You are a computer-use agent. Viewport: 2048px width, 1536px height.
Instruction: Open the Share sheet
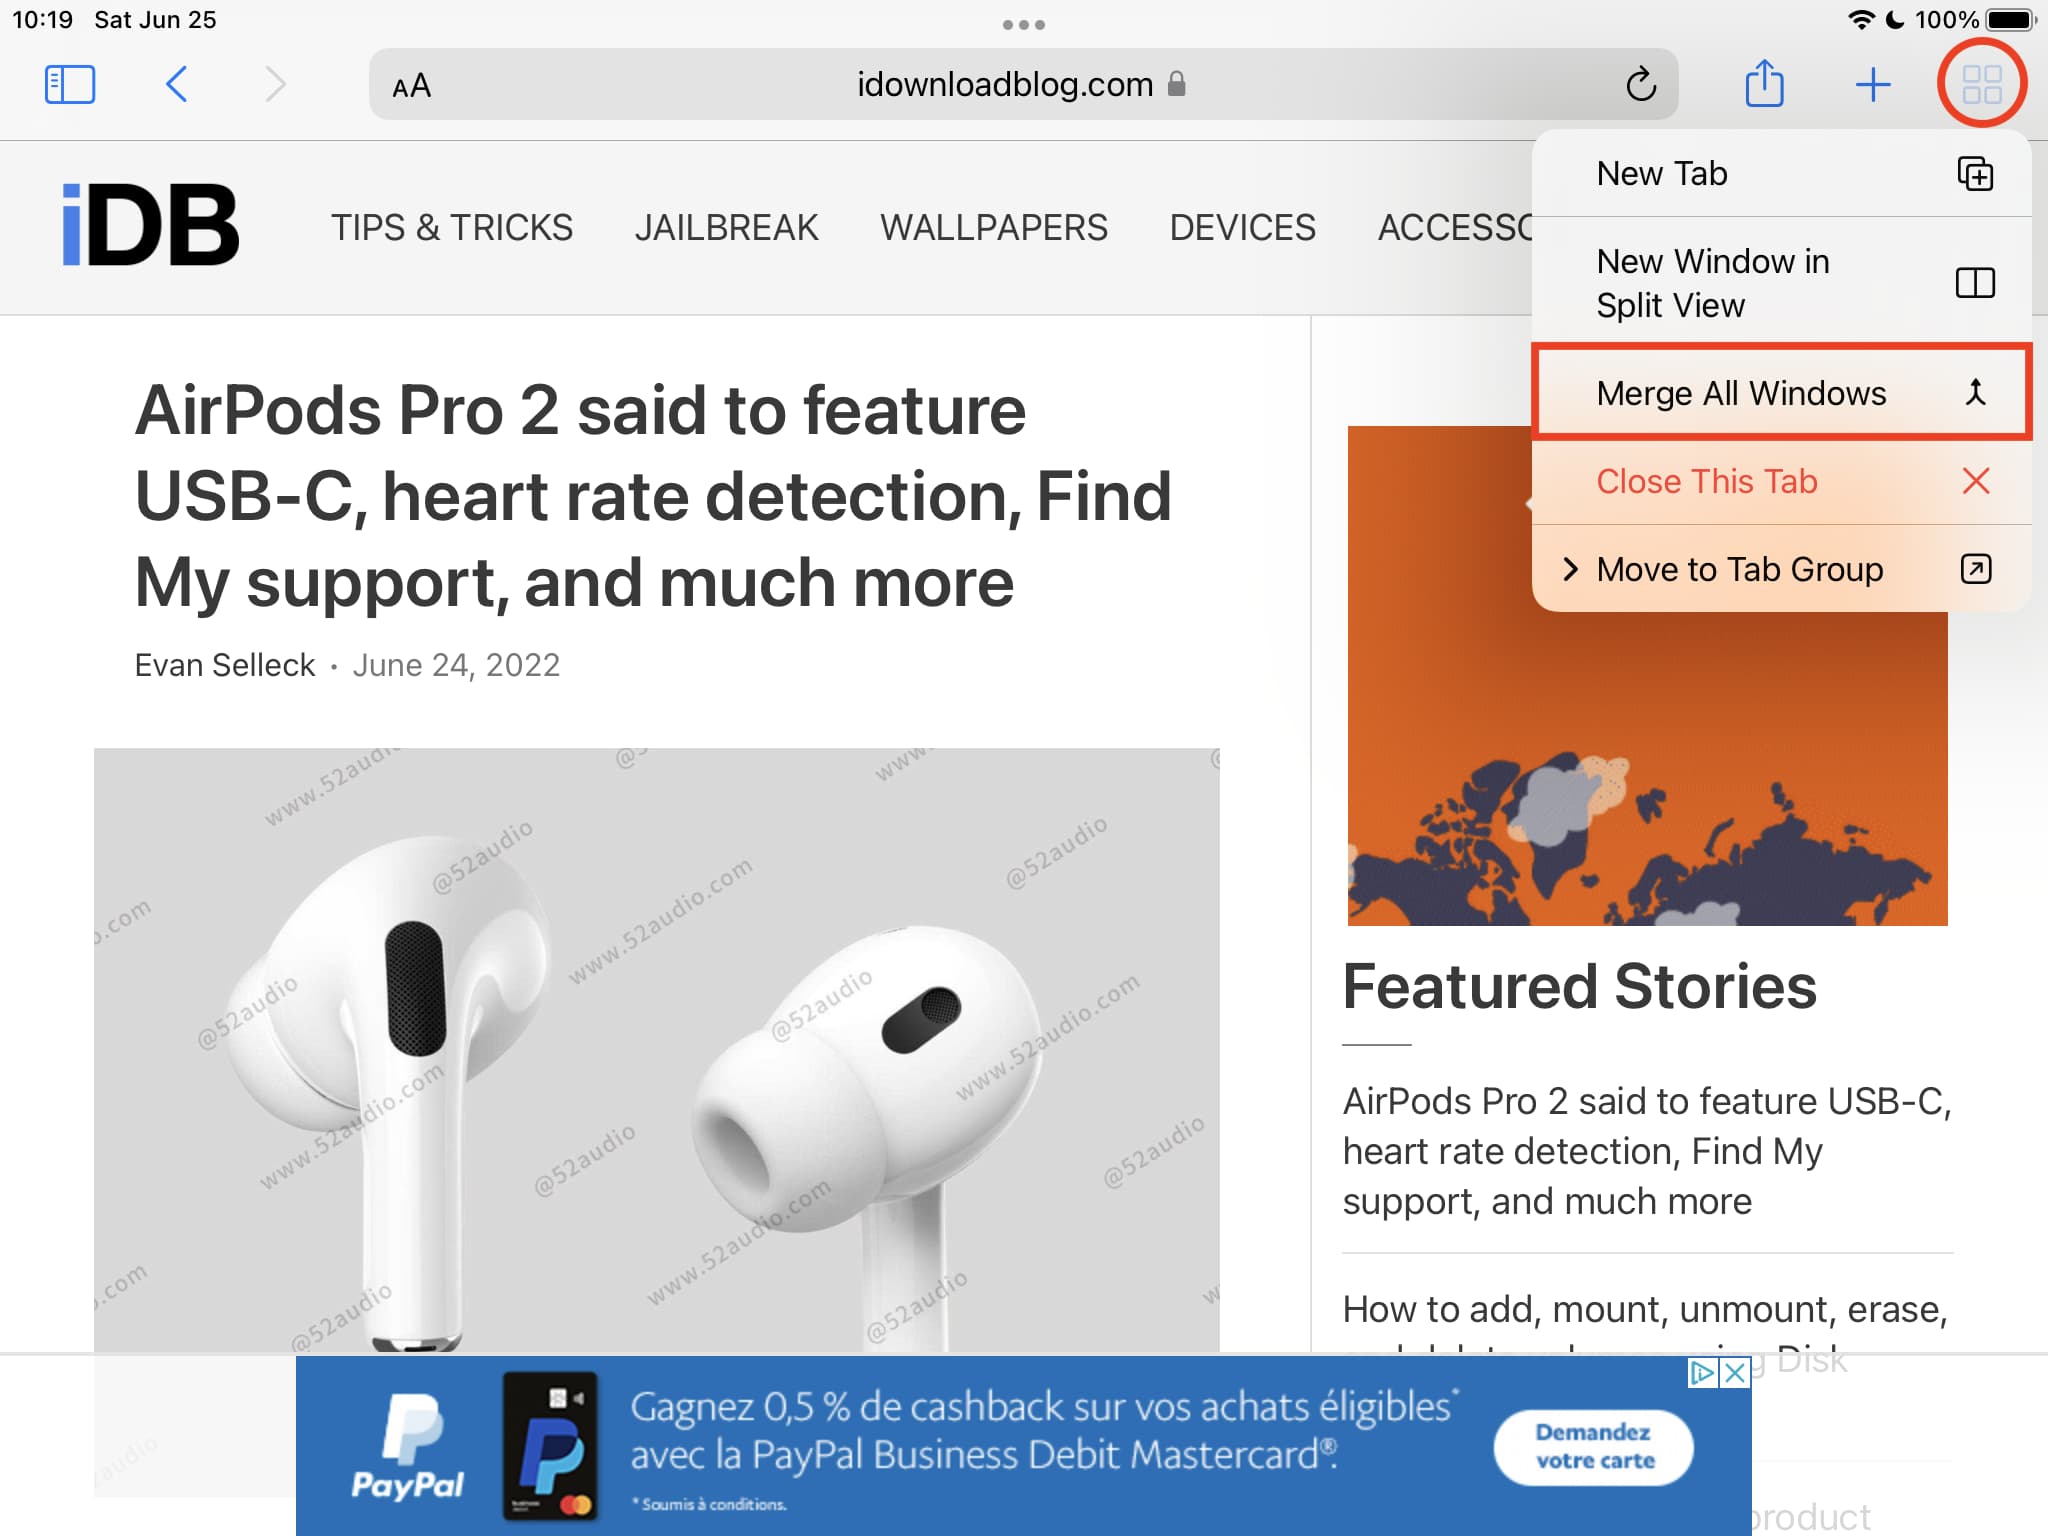pyautogui.click(x=1764, y=83)
